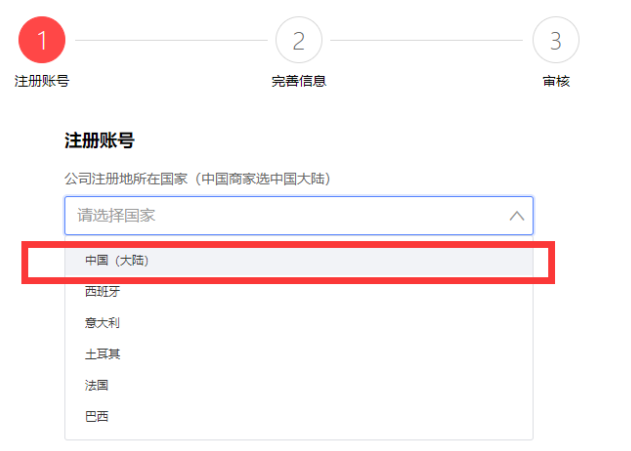Viewport: 631px width, 451px height.
Task: Click the 请选择国家 country select field
Action: coord(280,215)
